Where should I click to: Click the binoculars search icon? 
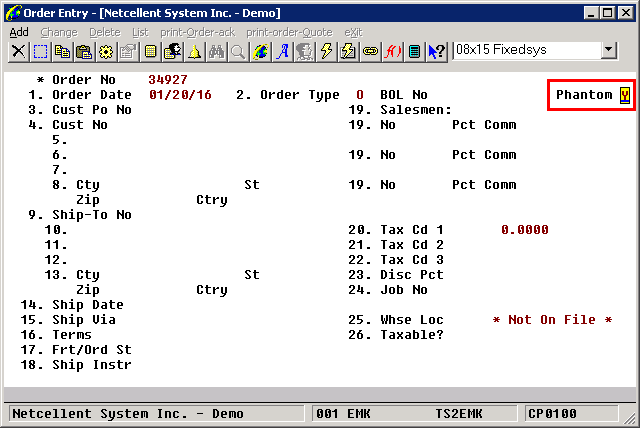[216, 52]
